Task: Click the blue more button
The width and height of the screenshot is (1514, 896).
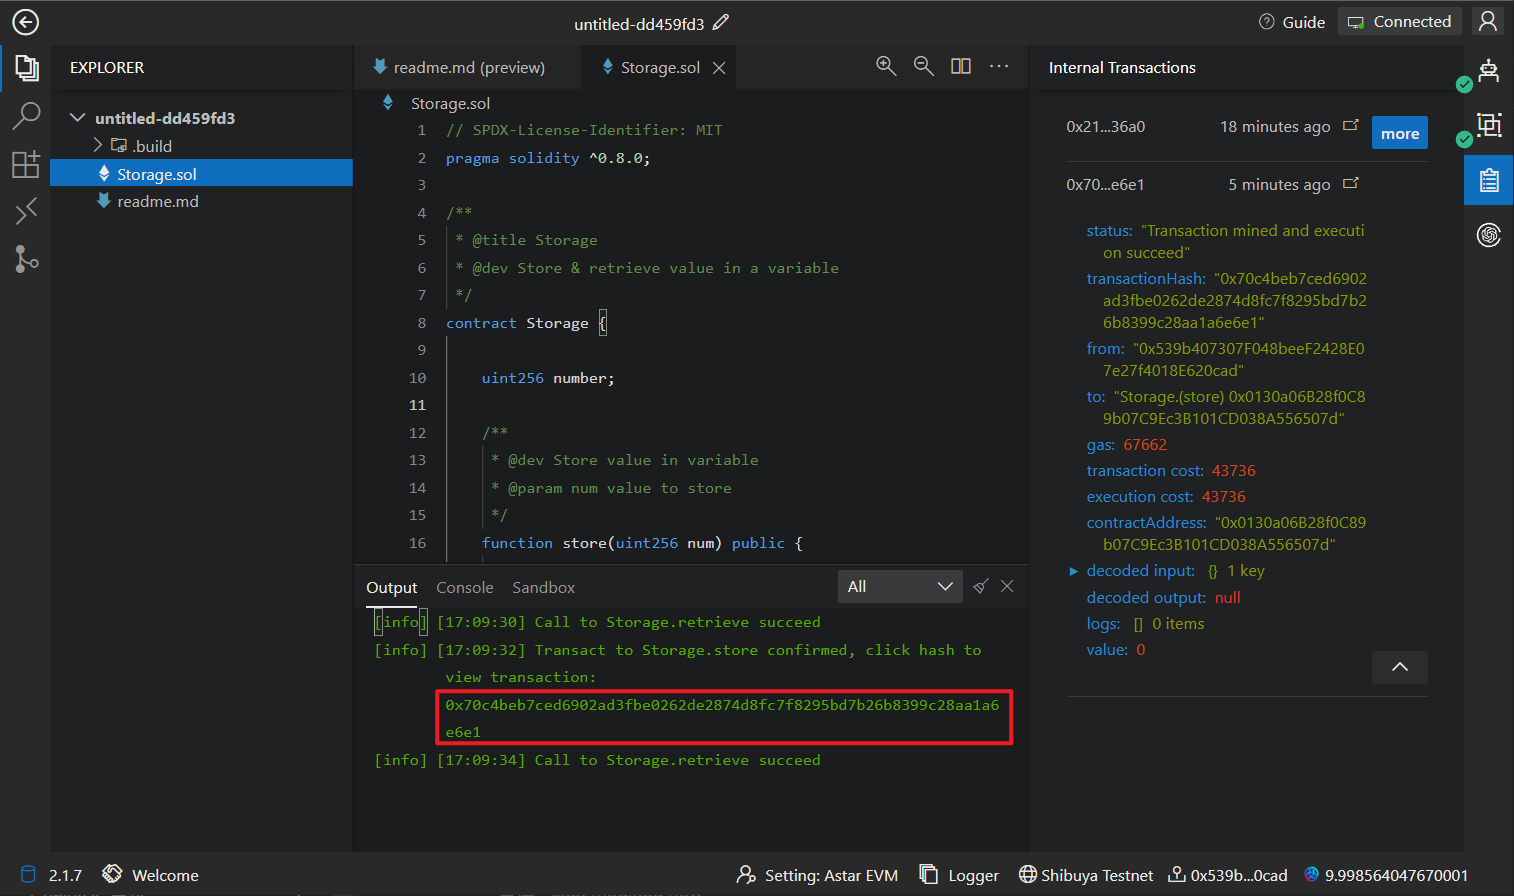Action: point(1399,133)
